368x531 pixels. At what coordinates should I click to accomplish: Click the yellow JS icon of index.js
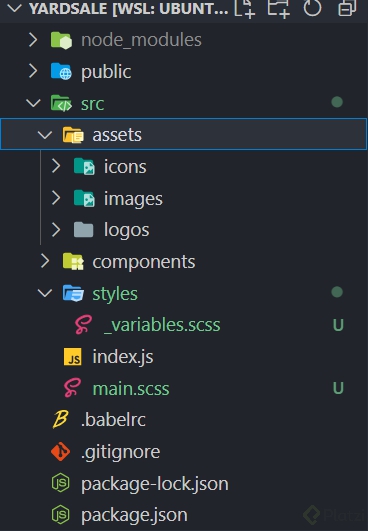pyautogui.click(x=73, y=357)
